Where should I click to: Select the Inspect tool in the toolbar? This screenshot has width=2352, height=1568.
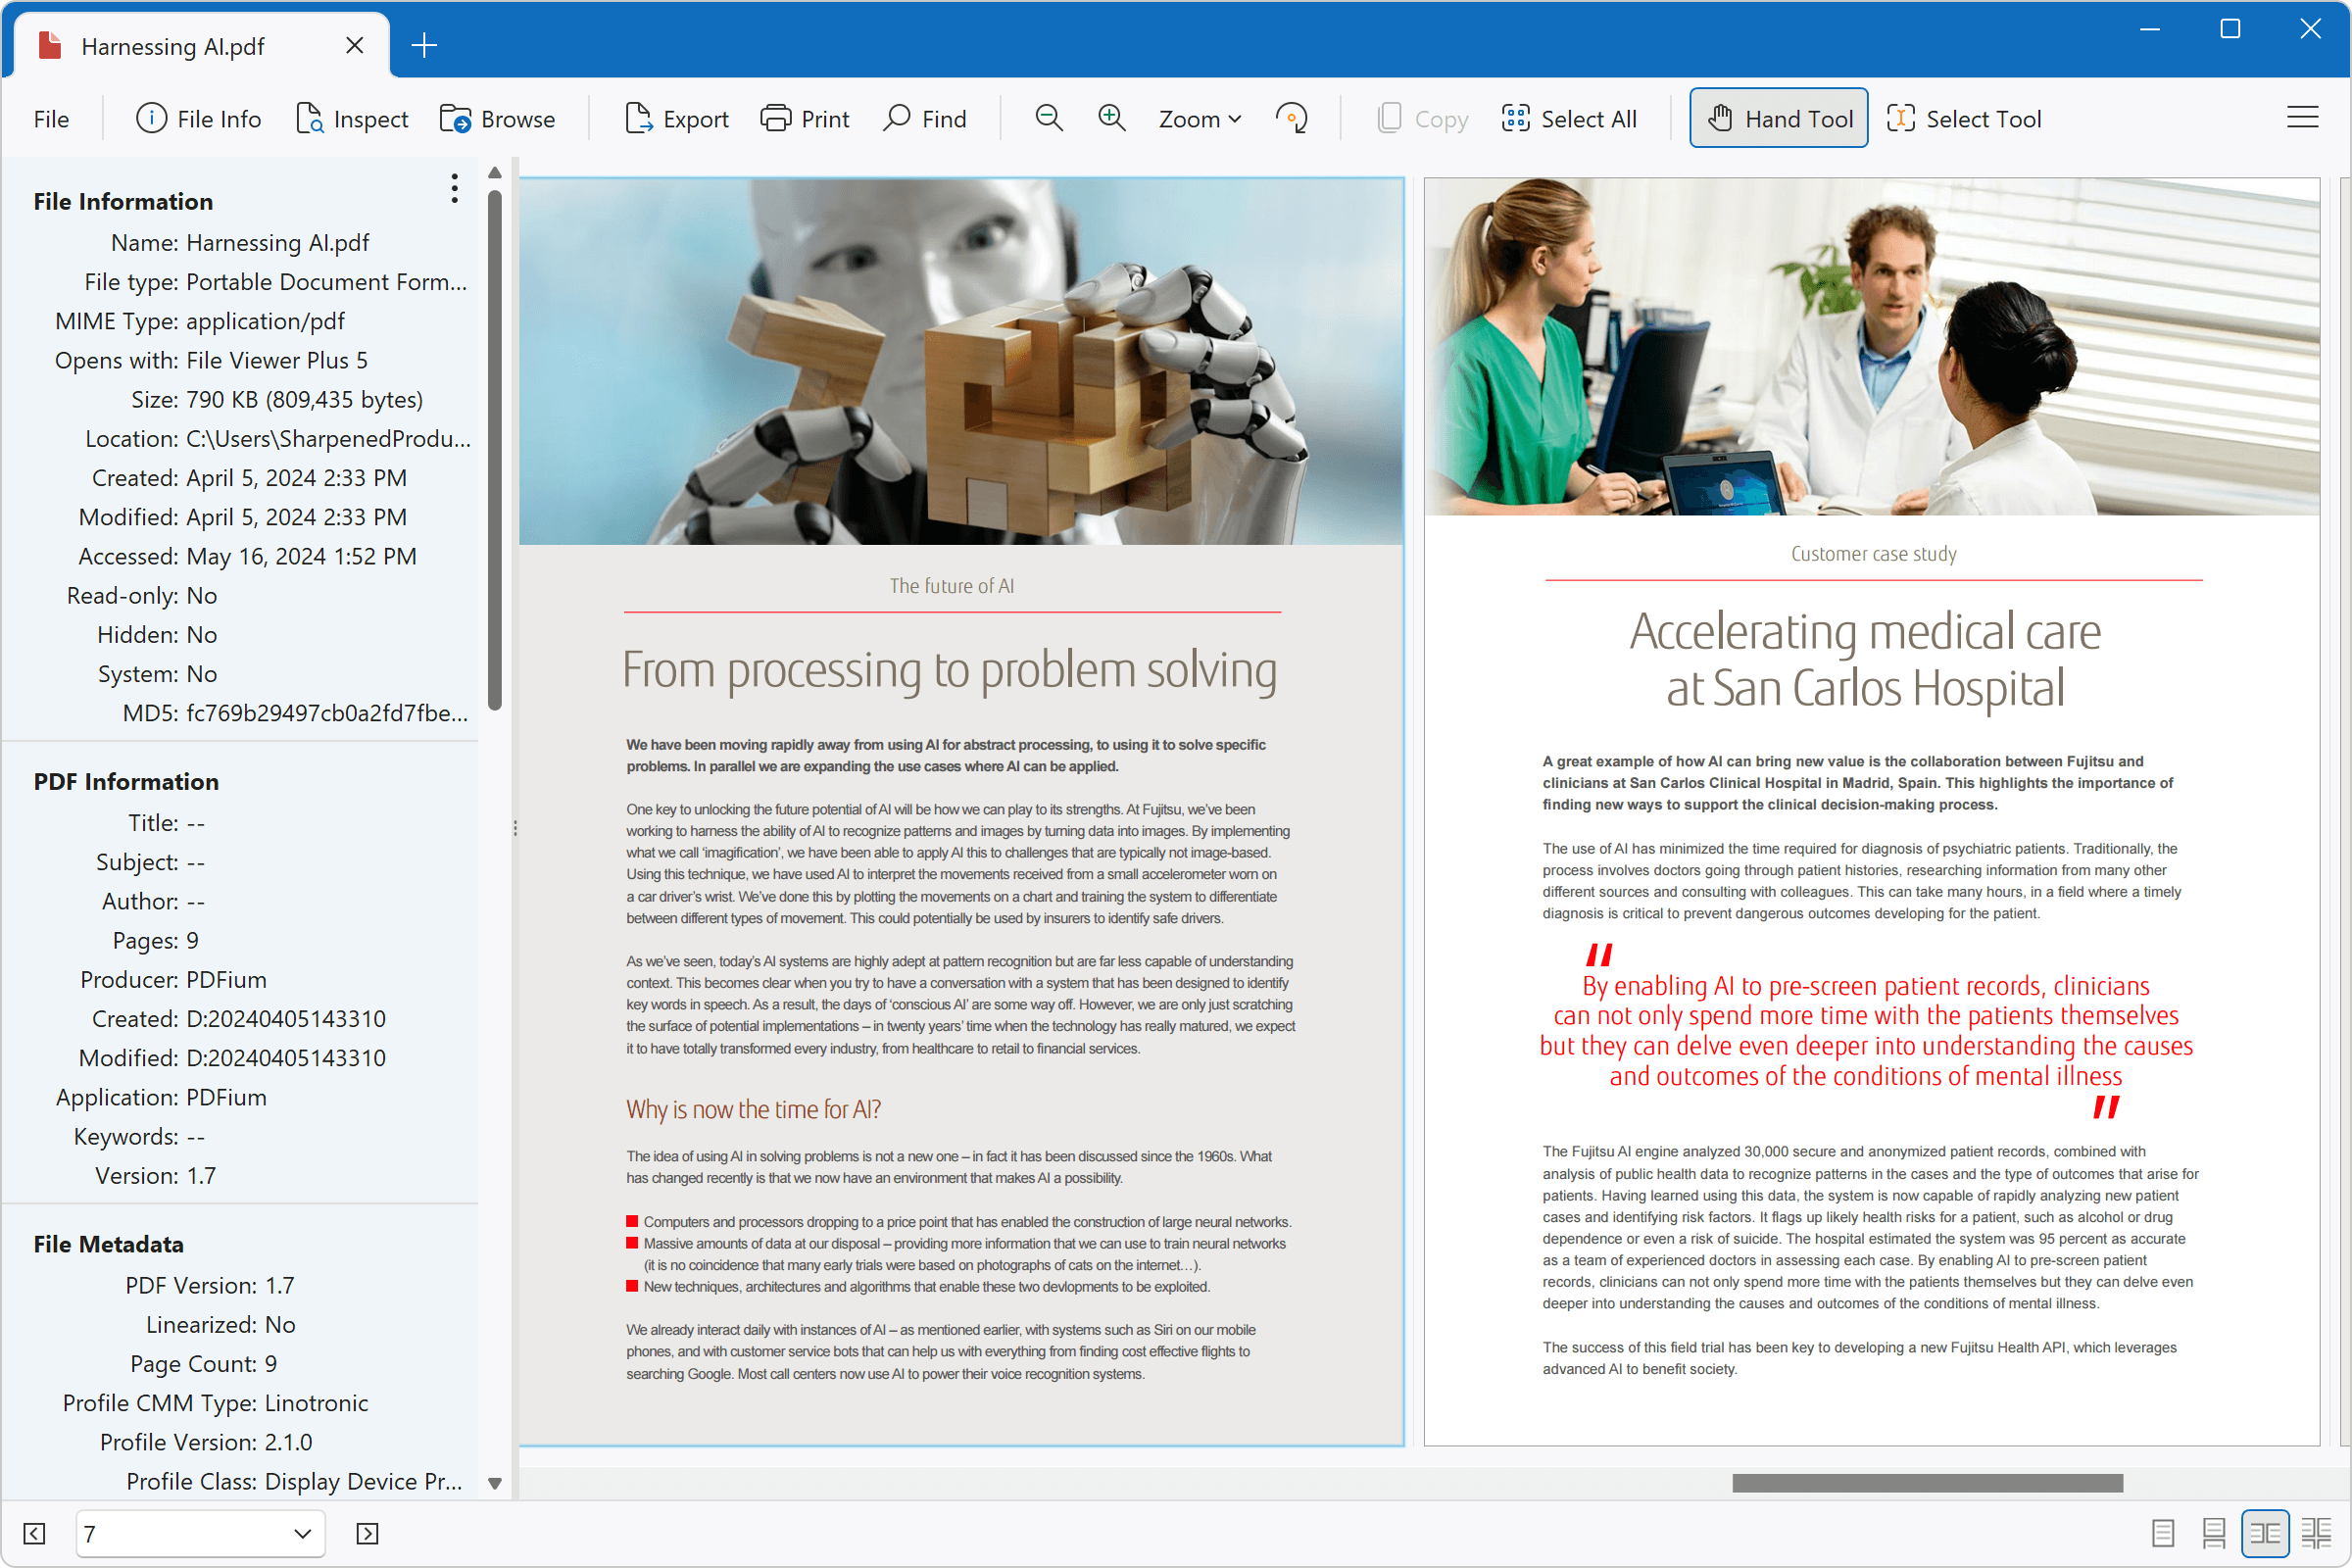(352, 118)
